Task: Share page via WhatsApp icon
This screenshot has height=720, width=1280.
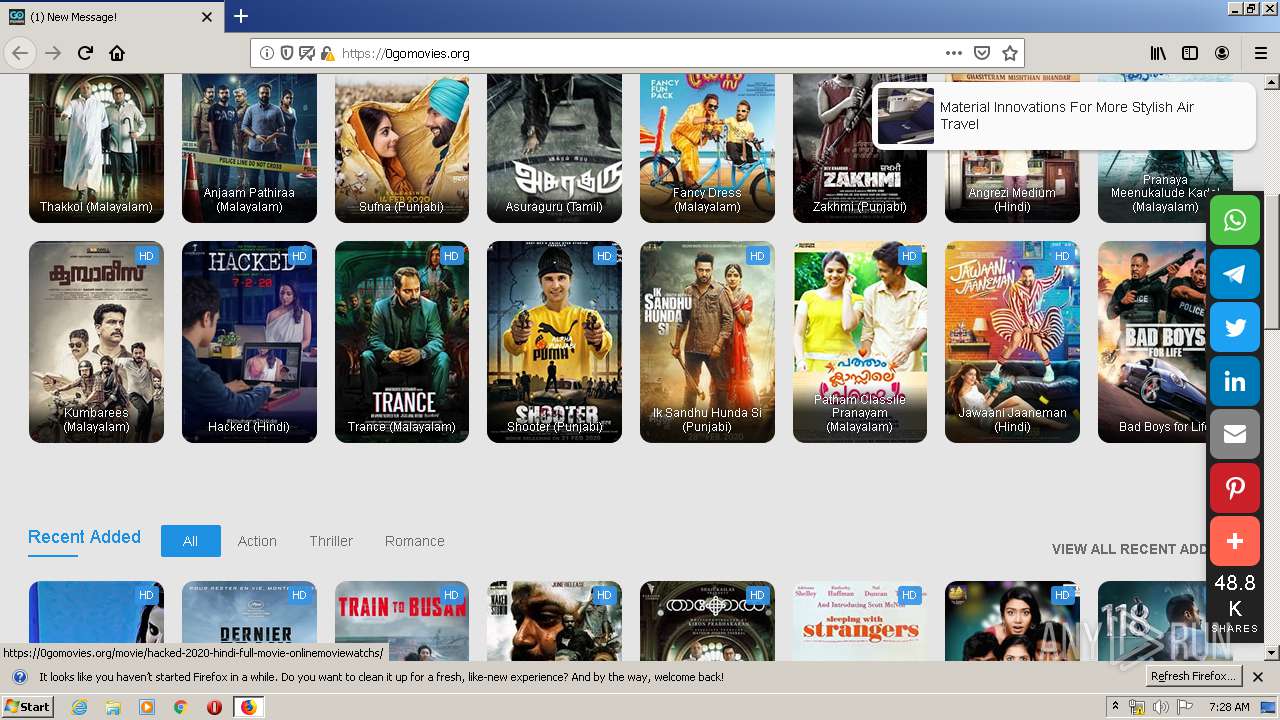Action: pyautogui.click(x=1235, y=220)
